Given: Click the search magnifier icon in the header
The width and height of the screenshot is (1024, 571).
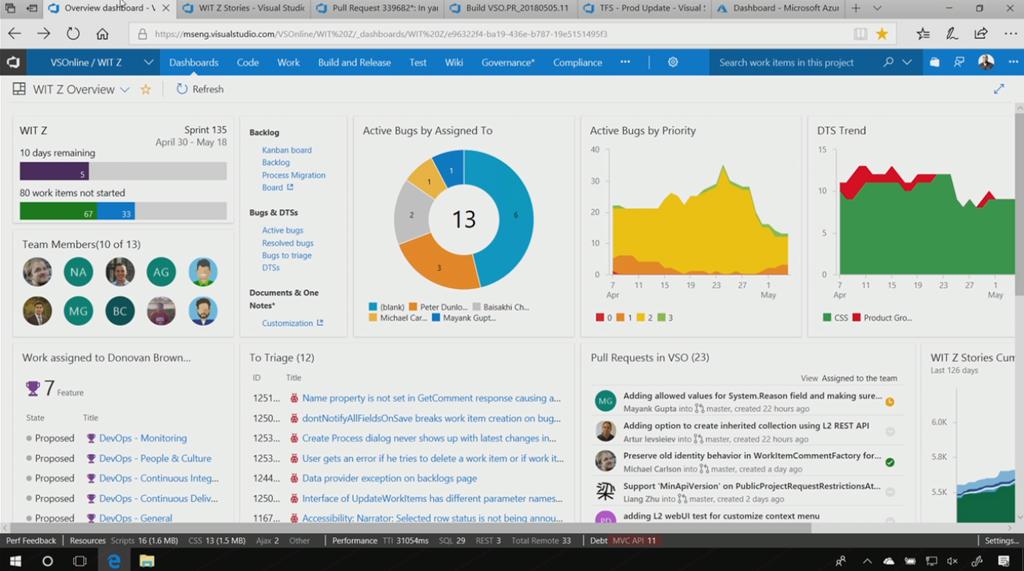Looking at the screenshot, I should tap(888, 62).
